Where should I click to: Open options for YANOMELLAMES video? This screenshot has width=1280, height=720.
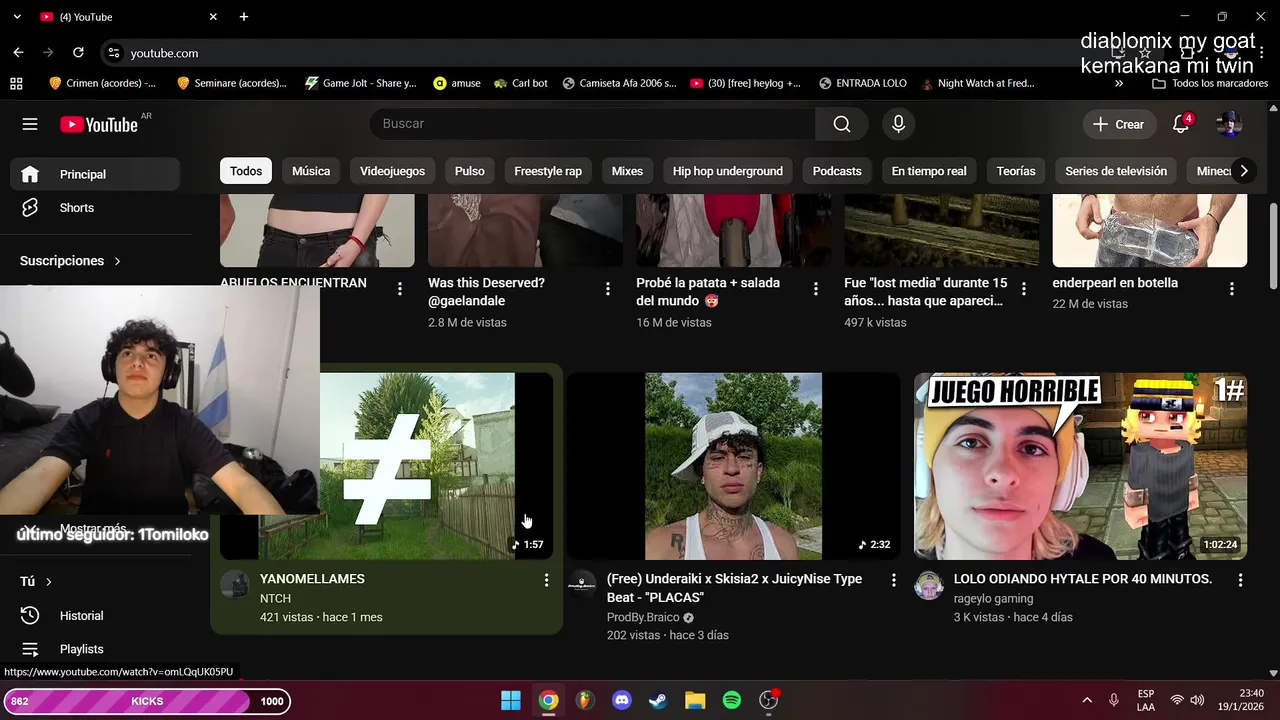[546, 580]
